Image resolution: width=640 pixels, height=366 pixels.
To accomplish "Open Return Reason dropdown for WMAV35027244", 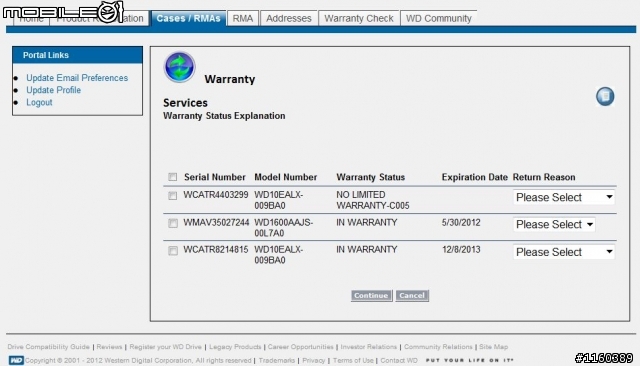I will pos(554,224).
